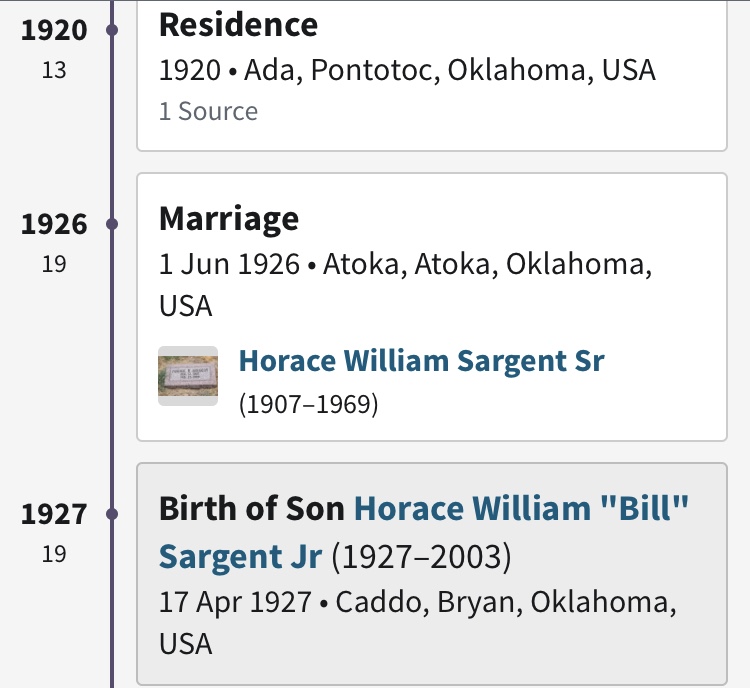This screenshot has width=750, height=688.
Task: Click the (1927–2003) lifespan text
Action: point(421,556)
